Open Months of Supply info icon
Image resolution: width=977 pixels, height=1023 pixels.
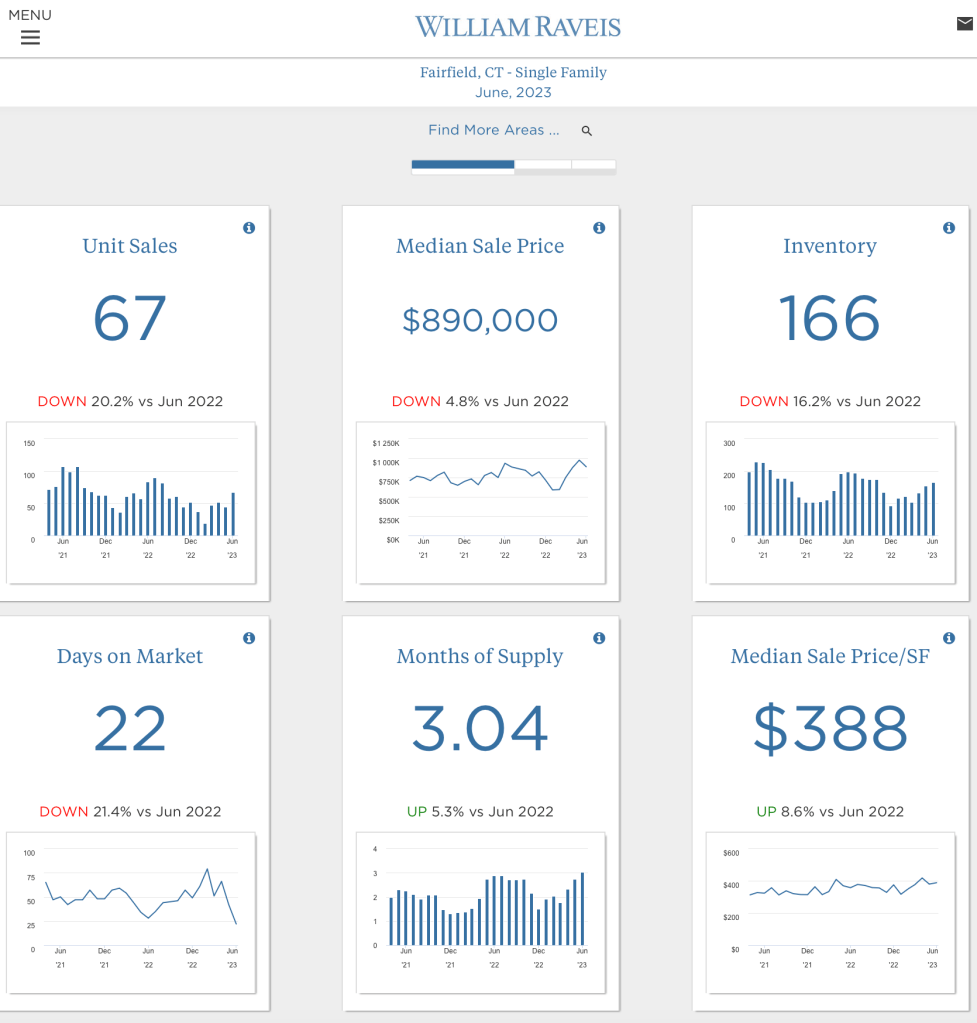click(599, 638)
